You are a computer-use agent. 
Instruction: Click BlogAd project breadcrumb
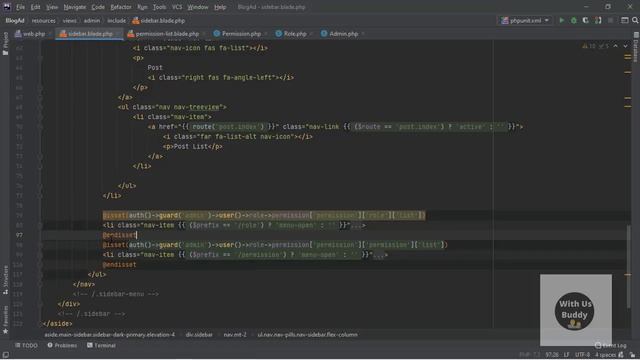click(15, 20)
